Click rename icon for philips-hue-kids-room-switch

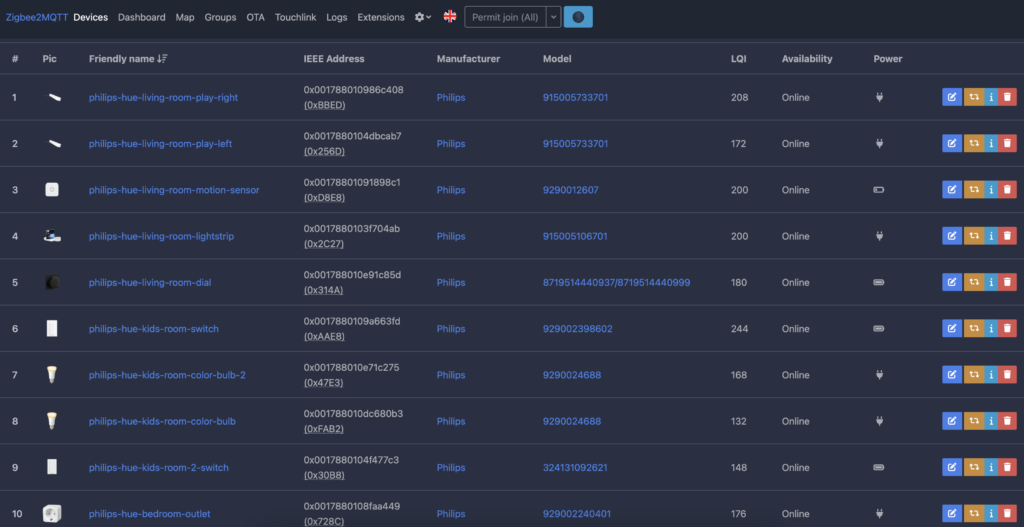click(951, 328)
